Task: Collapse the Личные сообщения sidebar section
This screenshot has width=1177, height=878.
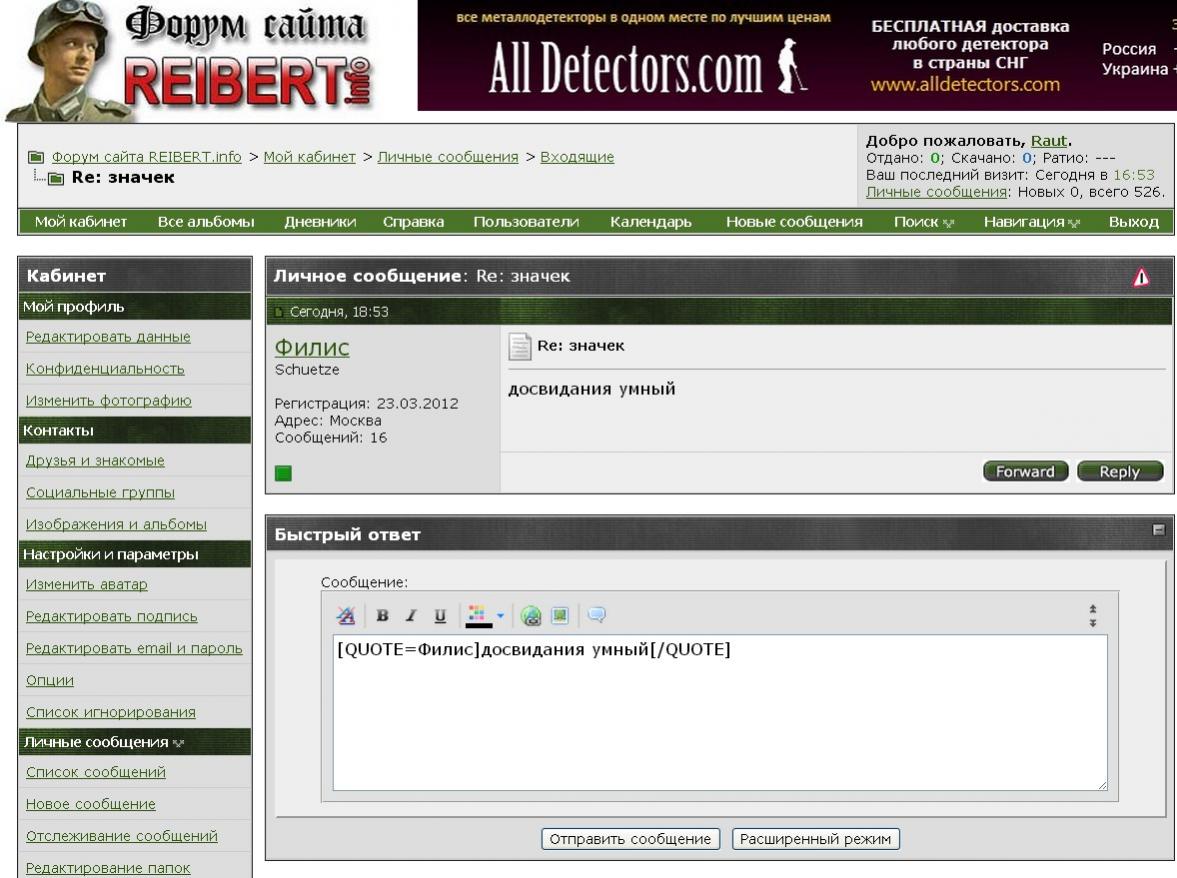Action: (178, 743)
